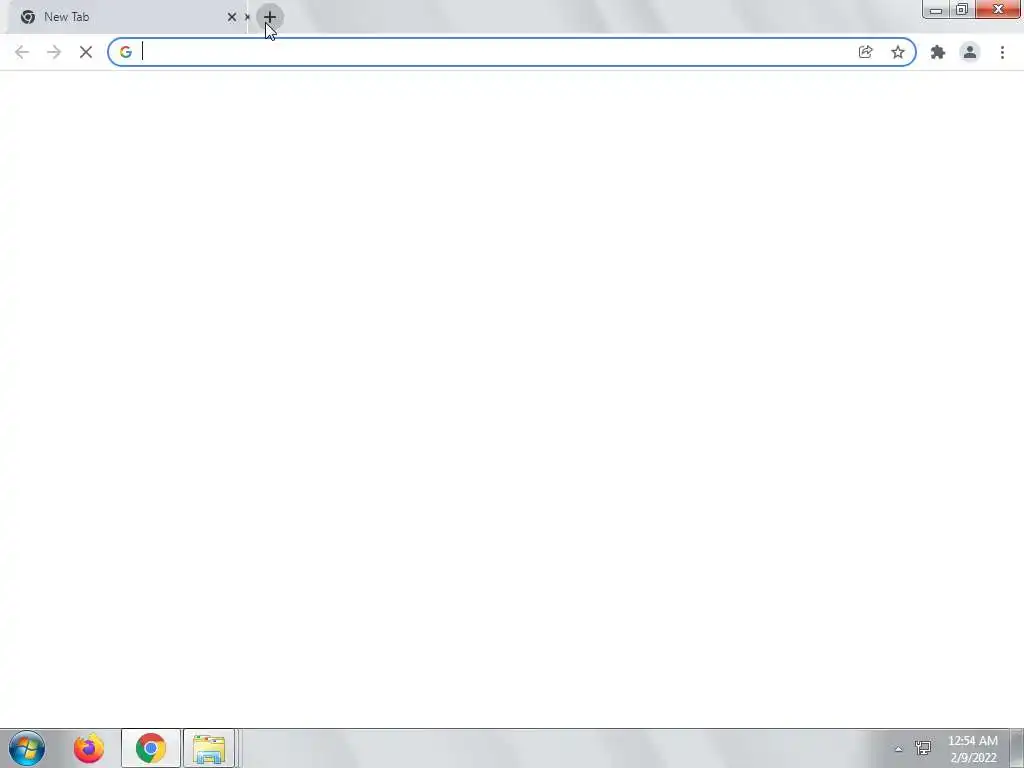Close the Chrome window
1024x768 pixels.
tap(998, 9)
